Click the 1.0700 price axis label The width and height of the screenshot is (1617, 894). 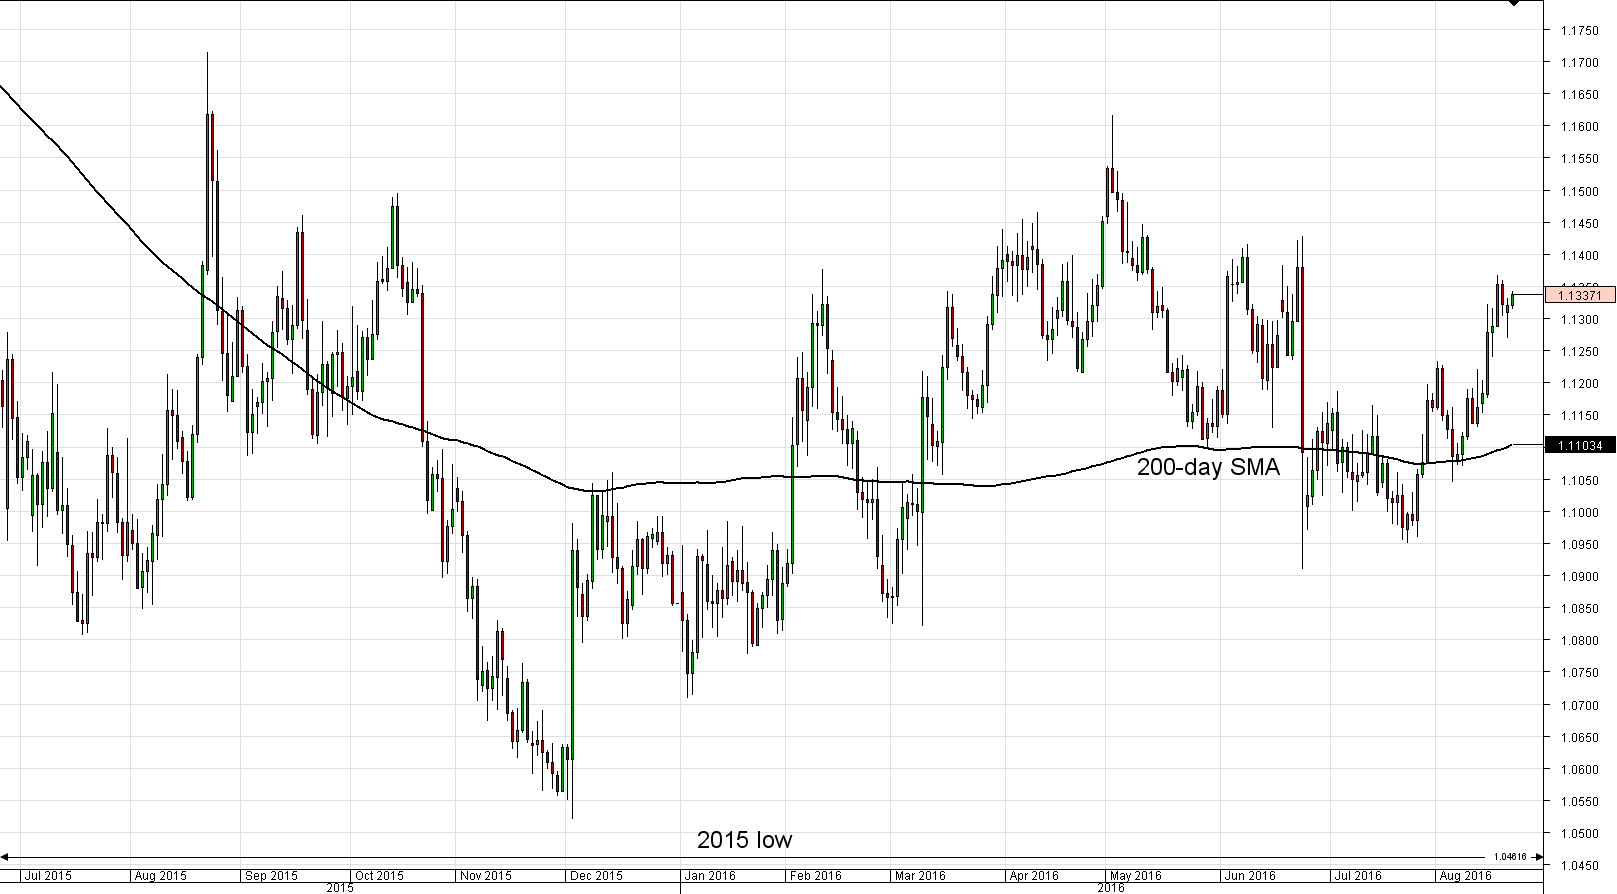(1580, 705)
